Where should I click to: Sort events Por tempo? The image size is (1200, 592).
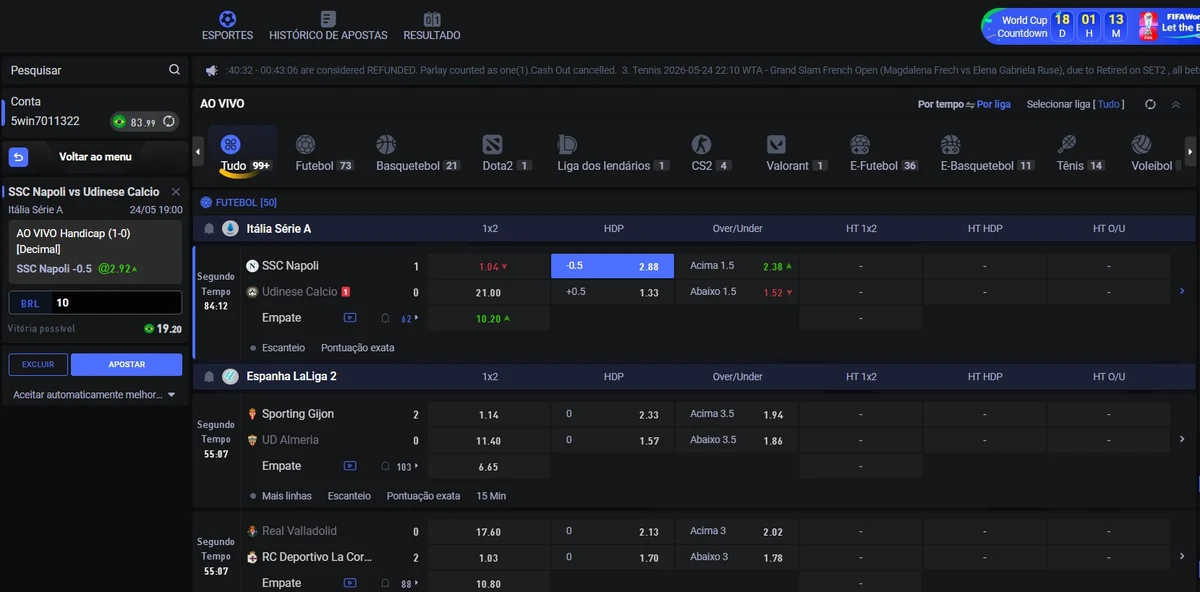point(940,104)
